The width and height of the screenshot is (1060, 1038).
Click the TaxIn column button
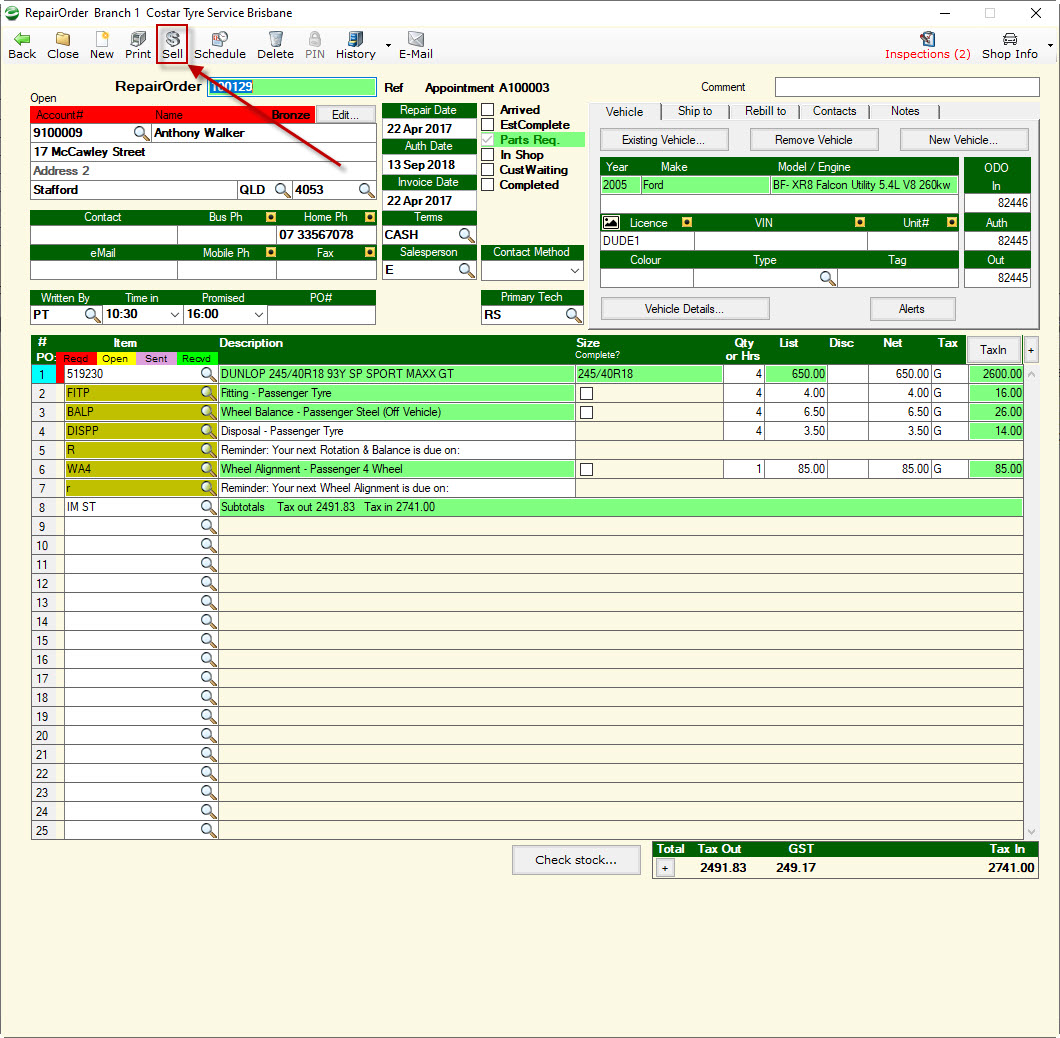click(993, 350)
